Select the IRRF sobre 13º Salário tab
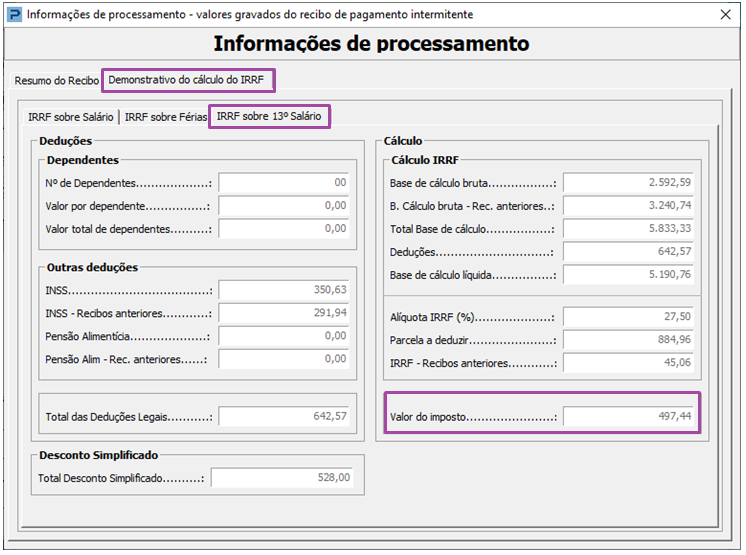This screenshot has width=746, height=555. pos(269,117)
